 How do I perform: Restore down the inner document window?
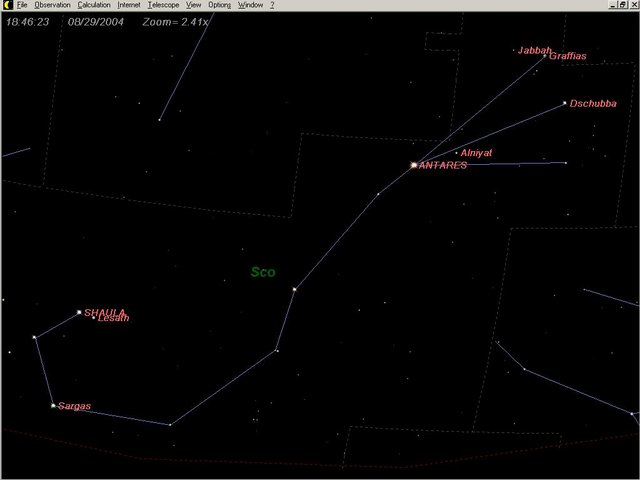click(x=622, y=5)
